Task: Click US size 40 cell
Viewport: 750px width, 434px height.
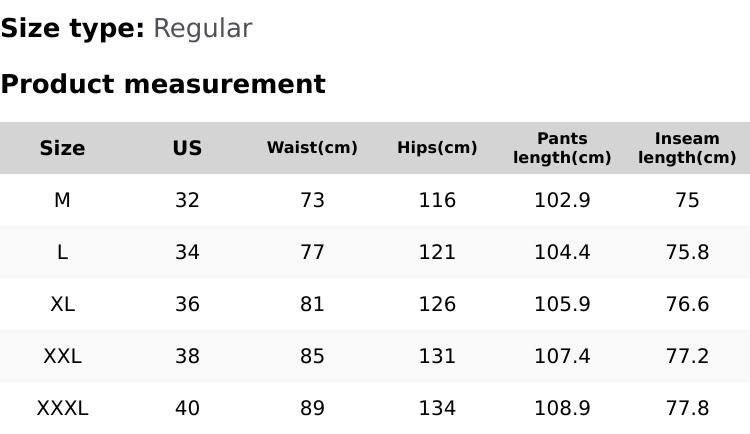Action: point(187,408)
